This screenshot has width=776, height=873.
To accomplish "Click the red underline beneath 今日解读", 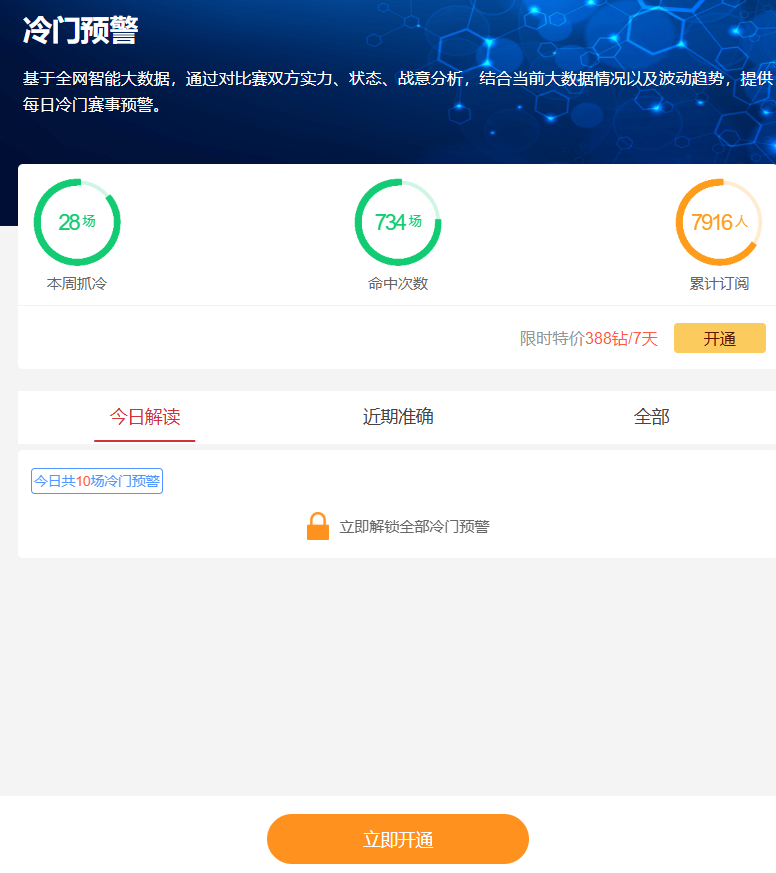I will click(145, 440).
